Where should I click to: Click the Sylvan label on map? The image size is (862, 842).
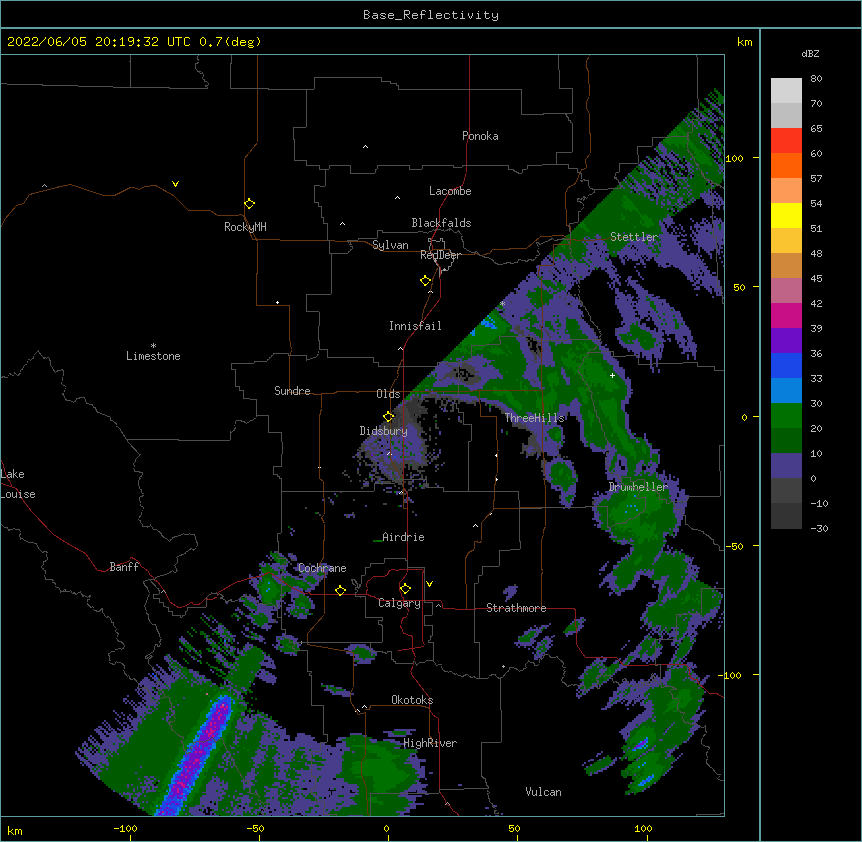tap(390, 245)
